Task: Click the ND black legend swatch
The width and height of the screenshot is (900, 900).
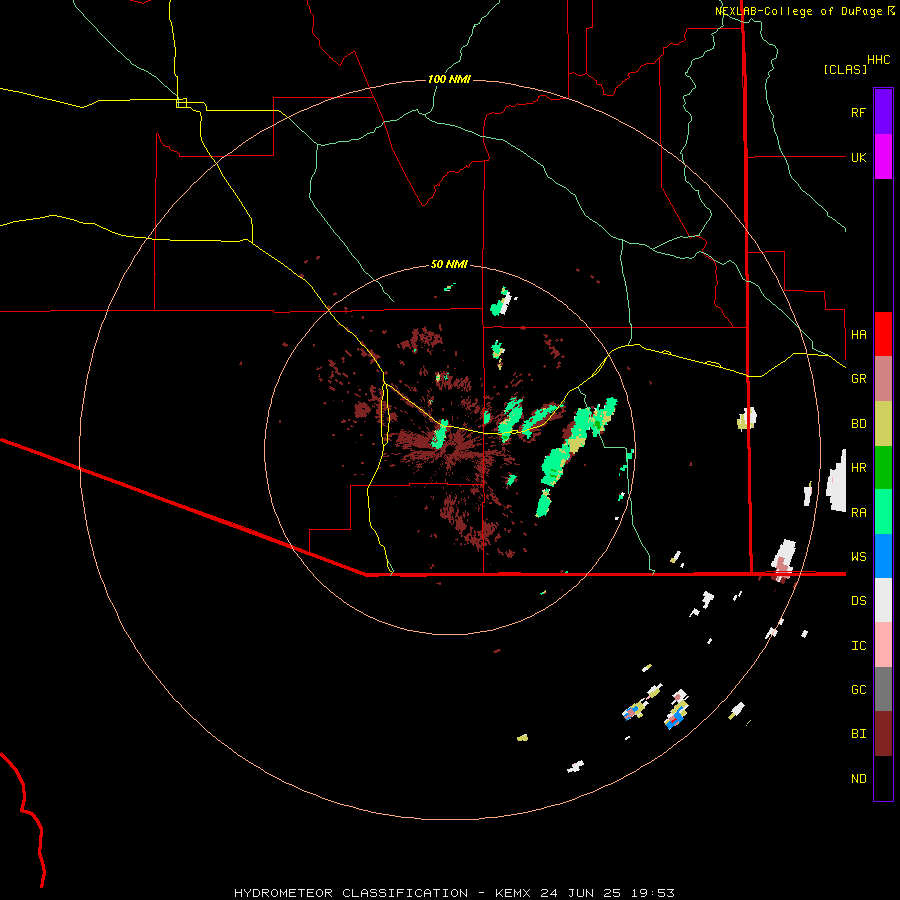Action: [883, 778]
